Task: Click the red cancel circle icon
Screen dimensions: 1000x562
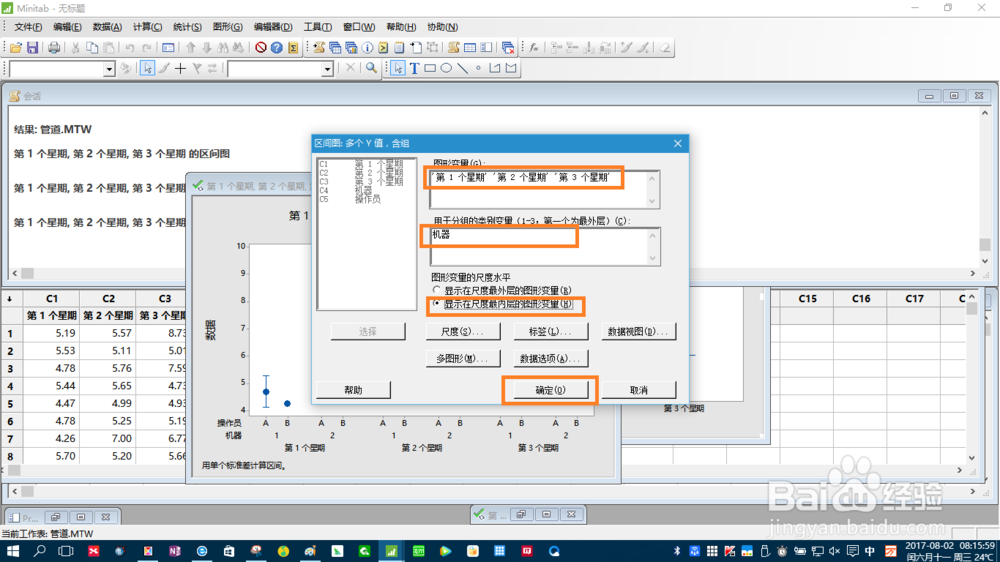Action: (260, 48)
